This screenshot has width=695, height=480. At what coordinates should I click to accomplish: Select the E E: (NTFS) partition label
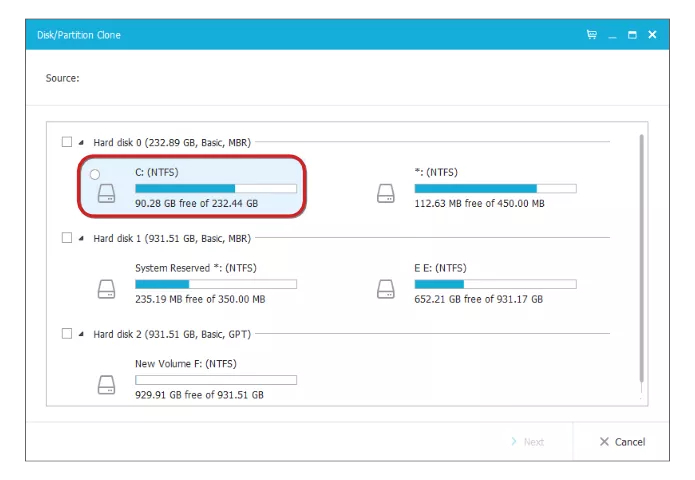point(440,268)
